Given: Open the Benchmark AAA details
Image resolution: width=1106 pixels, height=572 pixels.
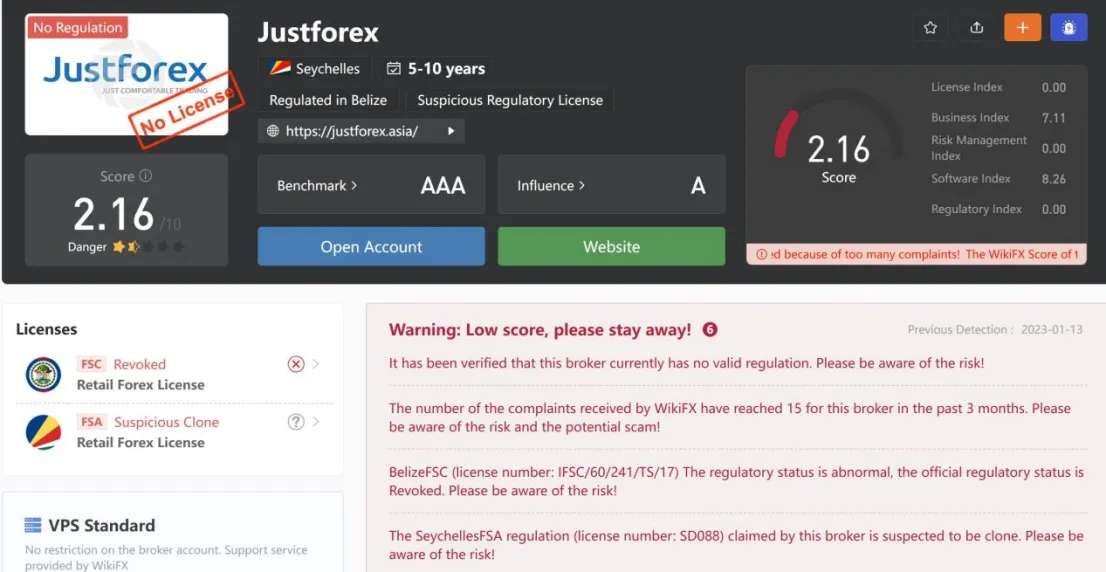Looking at the screenshot, I should coord(371,185).
